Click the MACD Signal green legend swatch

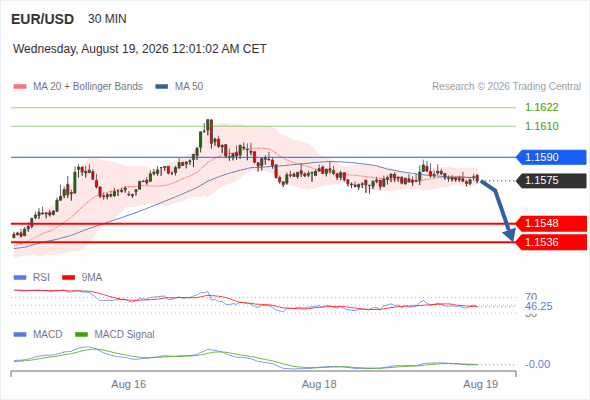81,335
